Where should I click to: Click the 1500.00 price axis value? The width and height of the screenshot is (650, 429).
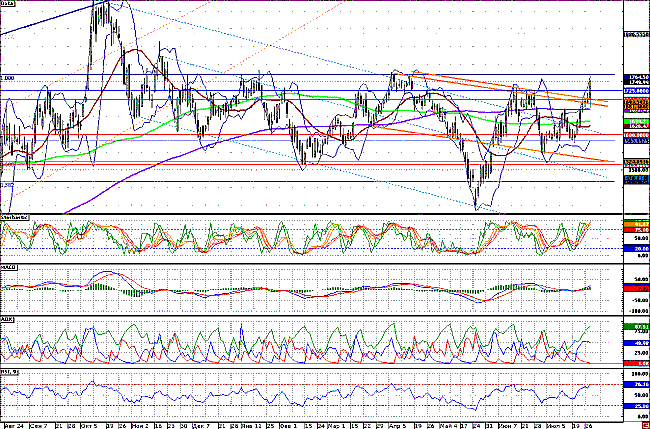638,170
